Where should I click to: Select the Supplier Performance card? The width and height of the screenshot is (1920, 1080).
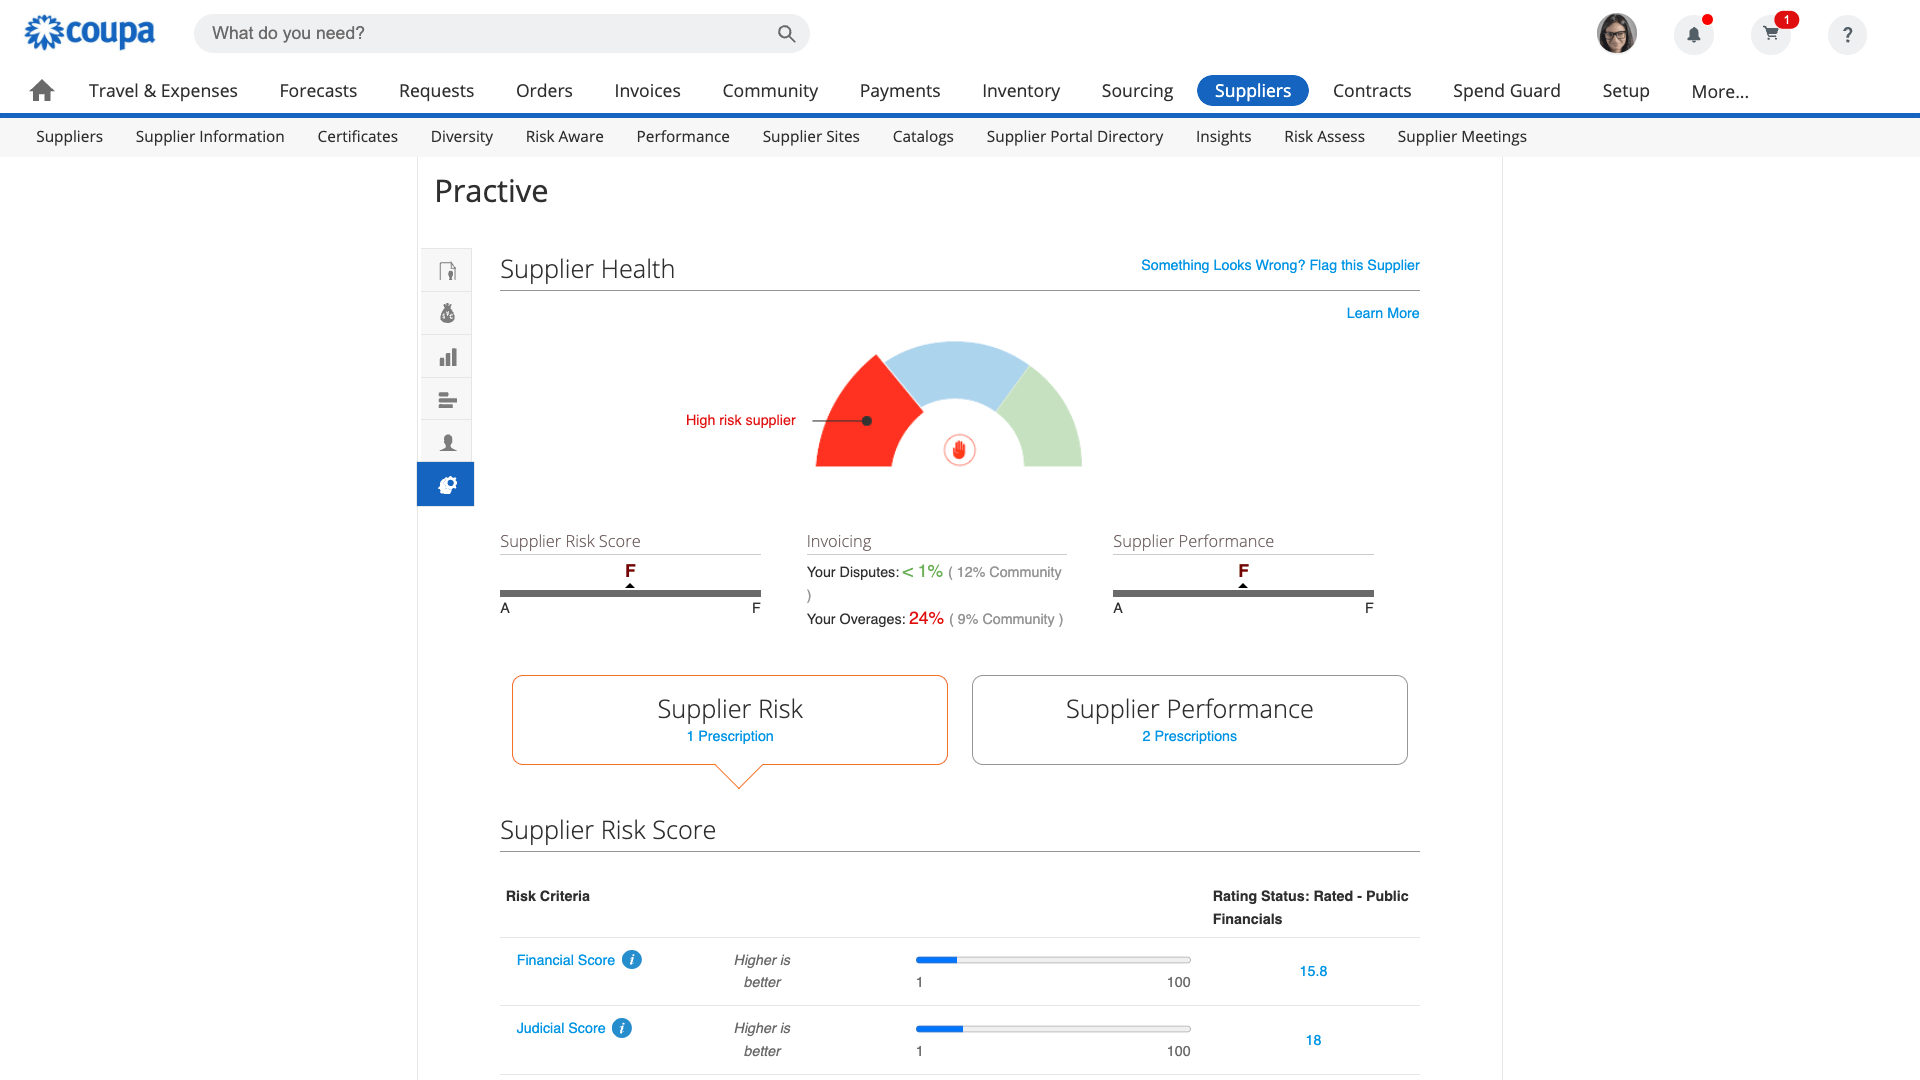[x=1189, y=719]
